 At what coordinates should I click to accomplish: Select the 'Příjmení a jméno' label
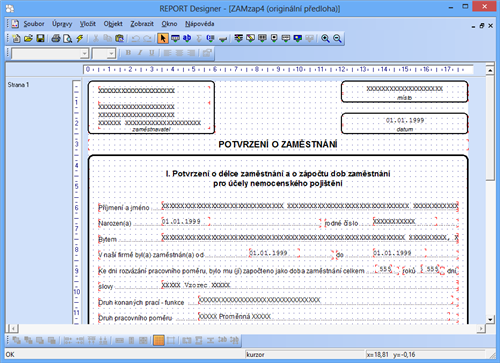(124, 208)
